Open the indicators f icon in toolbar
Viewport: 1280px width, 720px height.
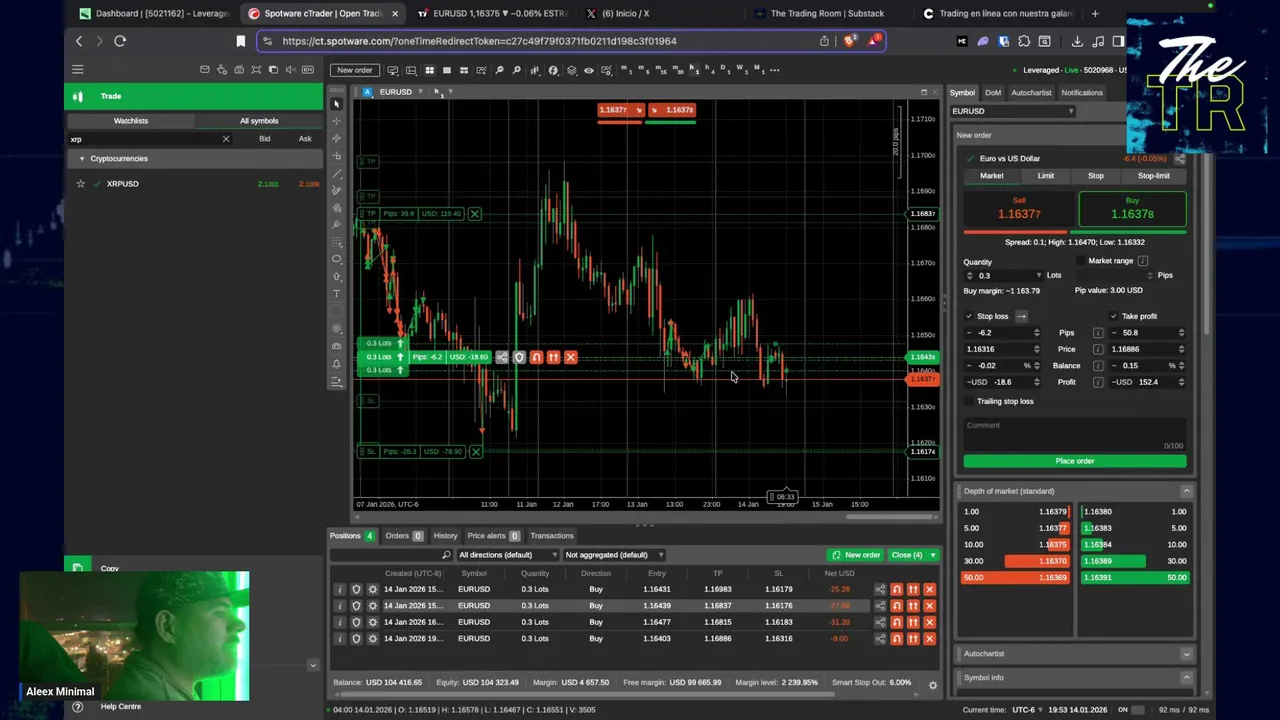(x=553, y=70)
